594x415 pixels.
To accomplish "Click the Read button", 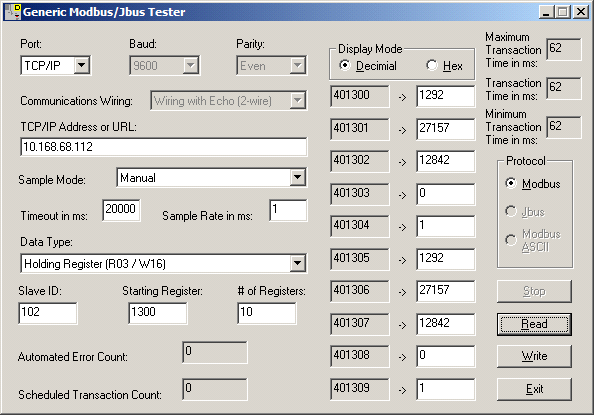I will pos(534,324).
